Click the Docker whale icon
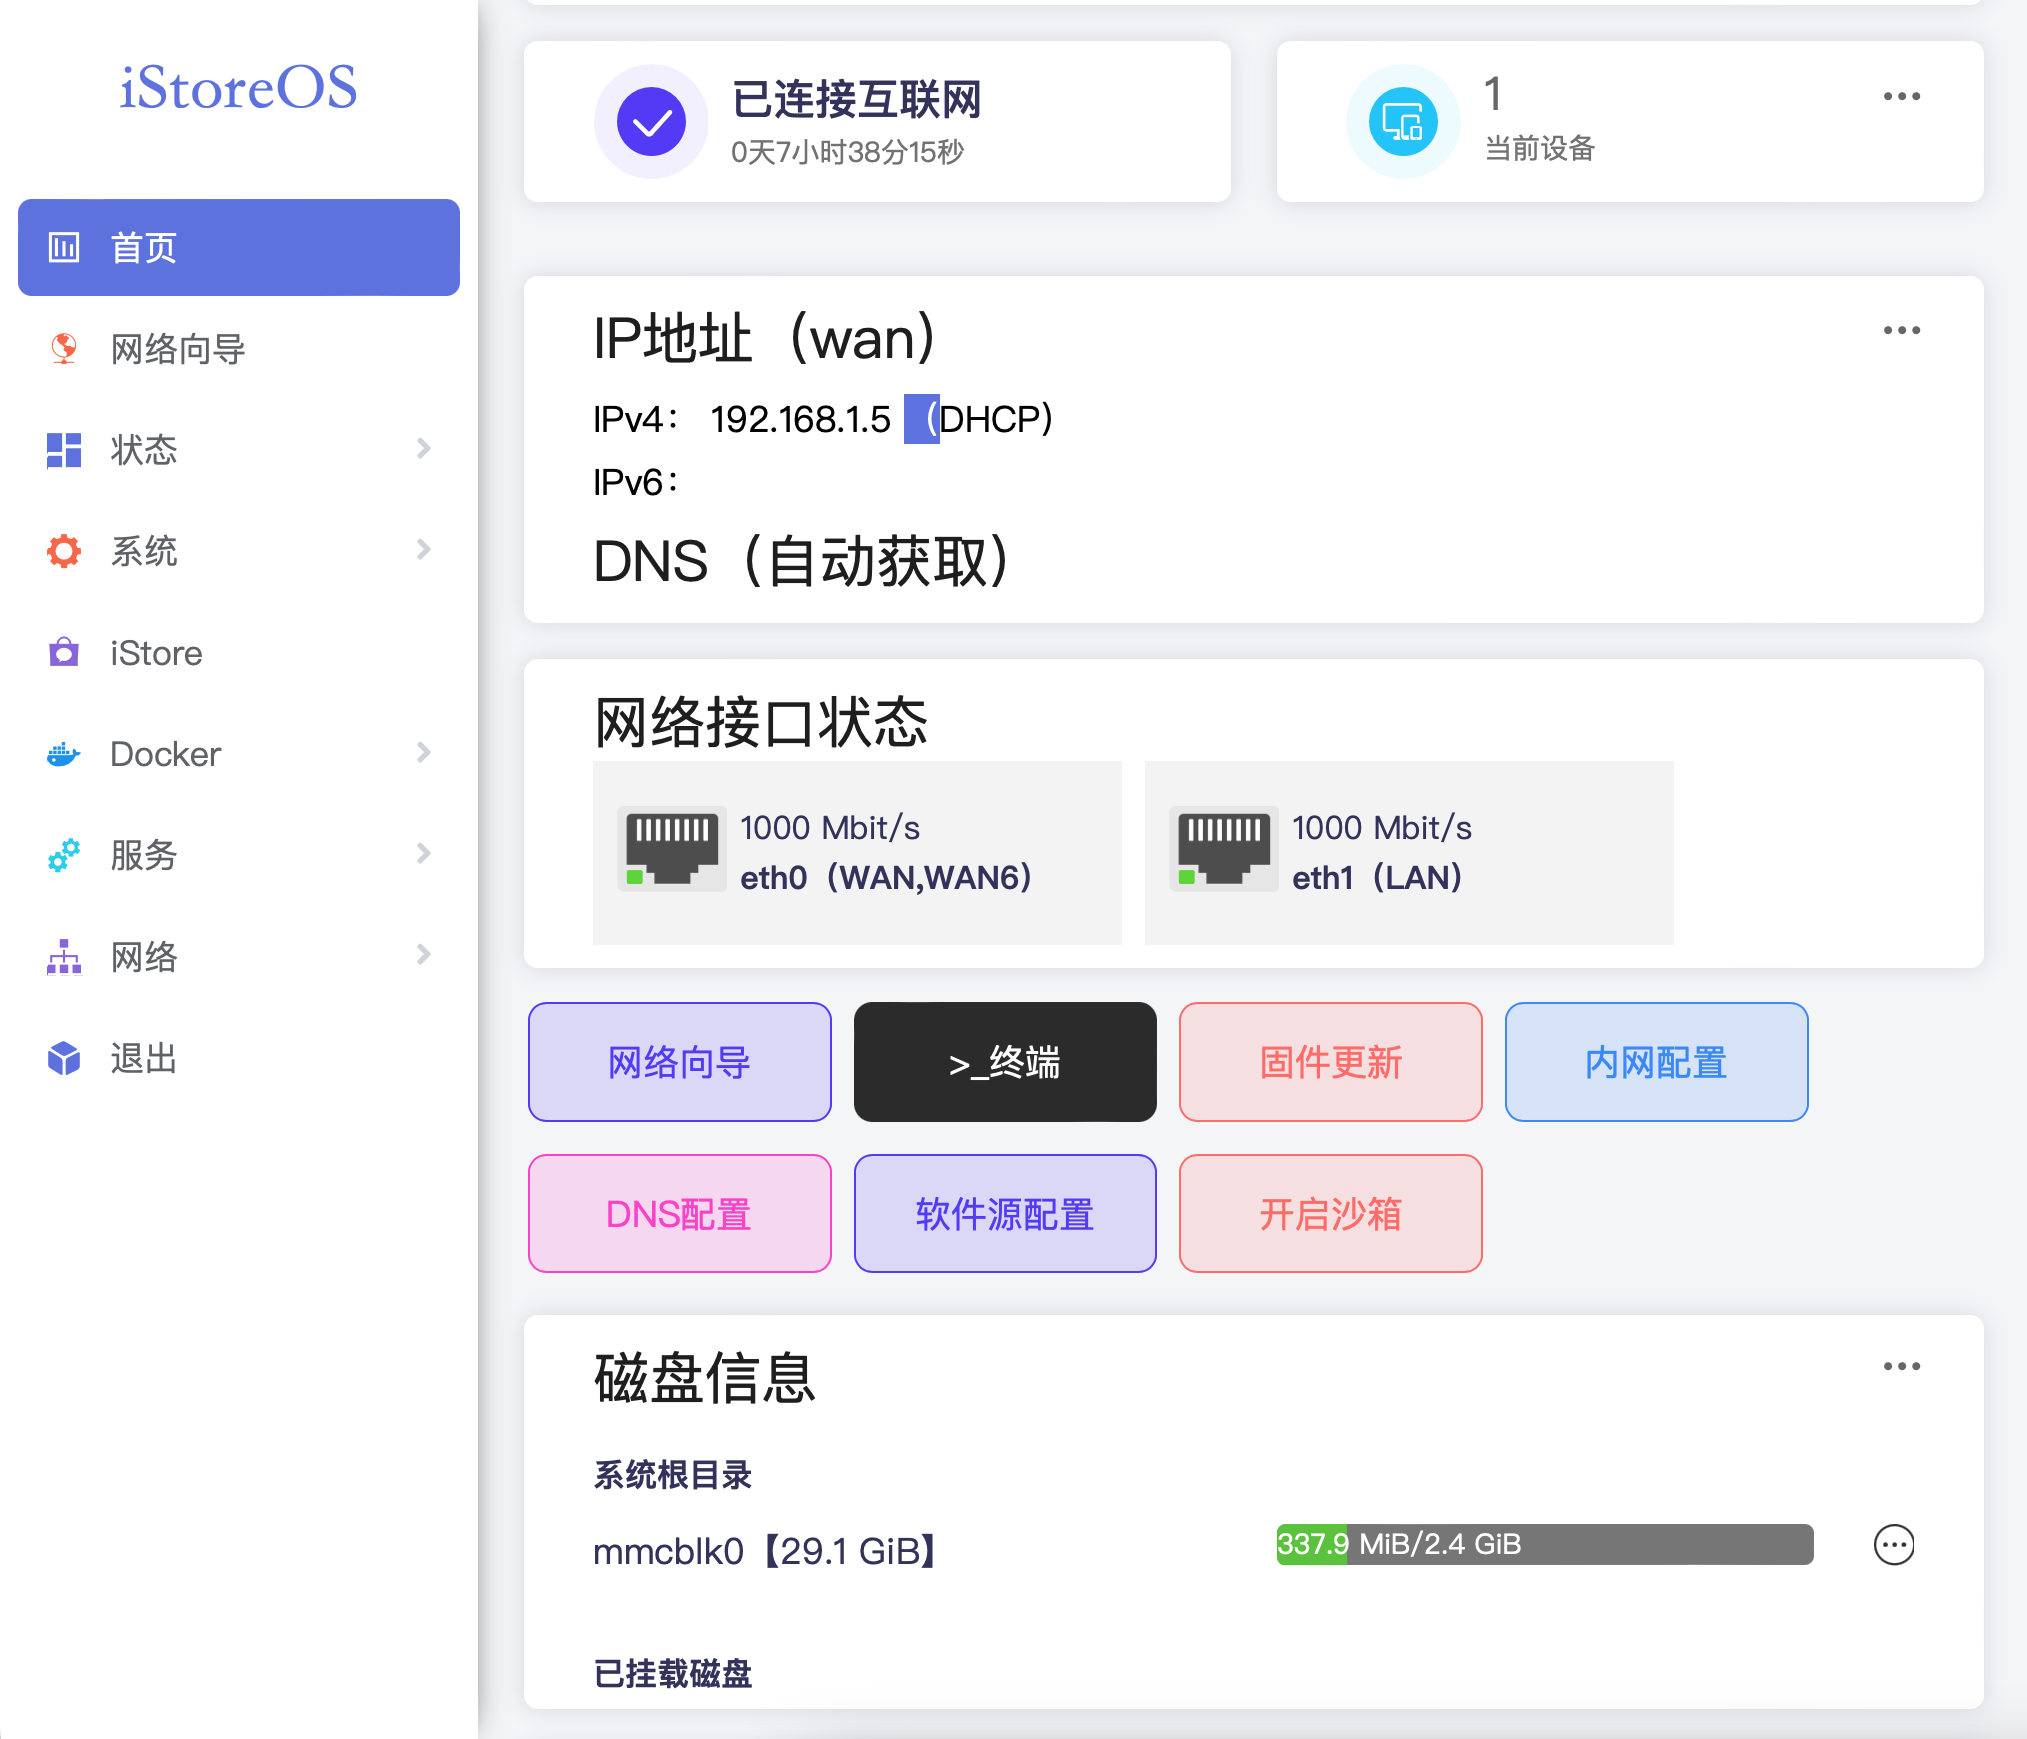 (x=64, y=754)
